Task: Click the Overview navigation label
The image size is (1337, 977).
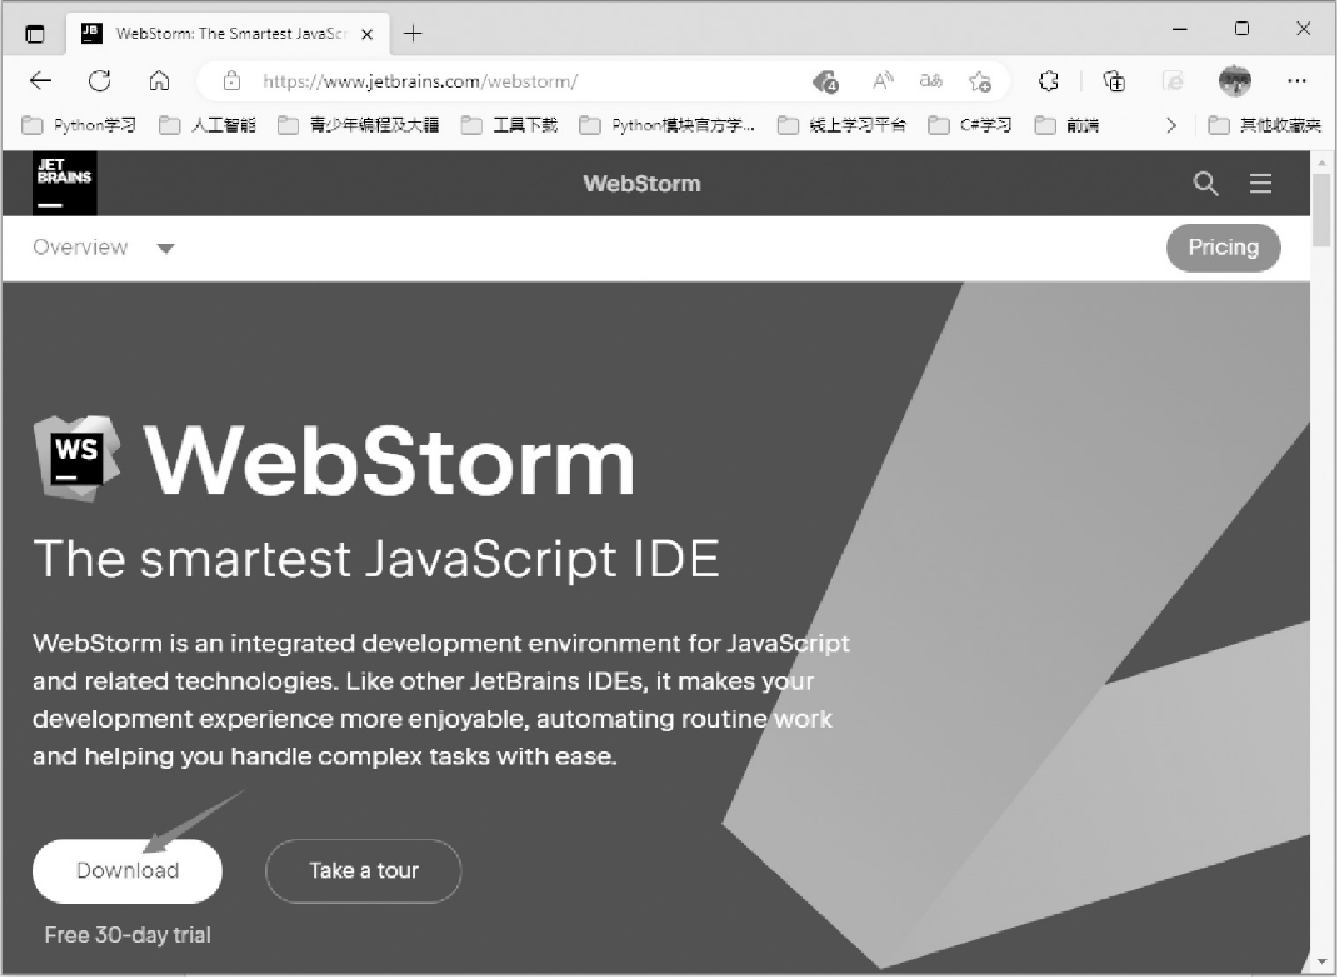Action: pos(80,248)
